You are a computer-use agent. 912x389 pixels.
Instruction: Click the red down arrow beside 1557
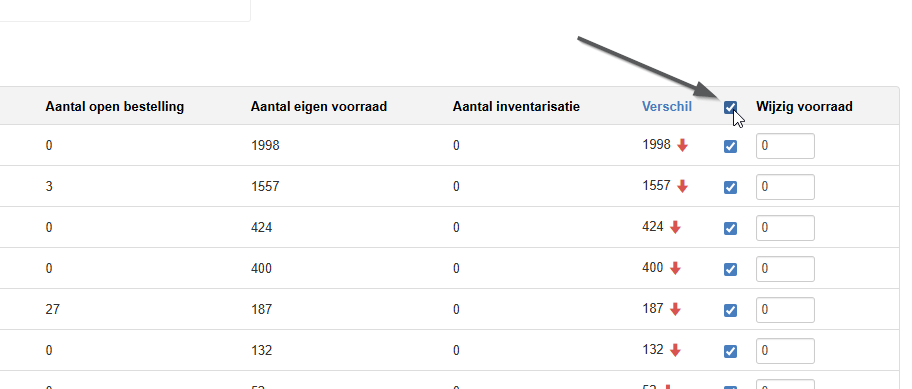(x=682, y=186)
